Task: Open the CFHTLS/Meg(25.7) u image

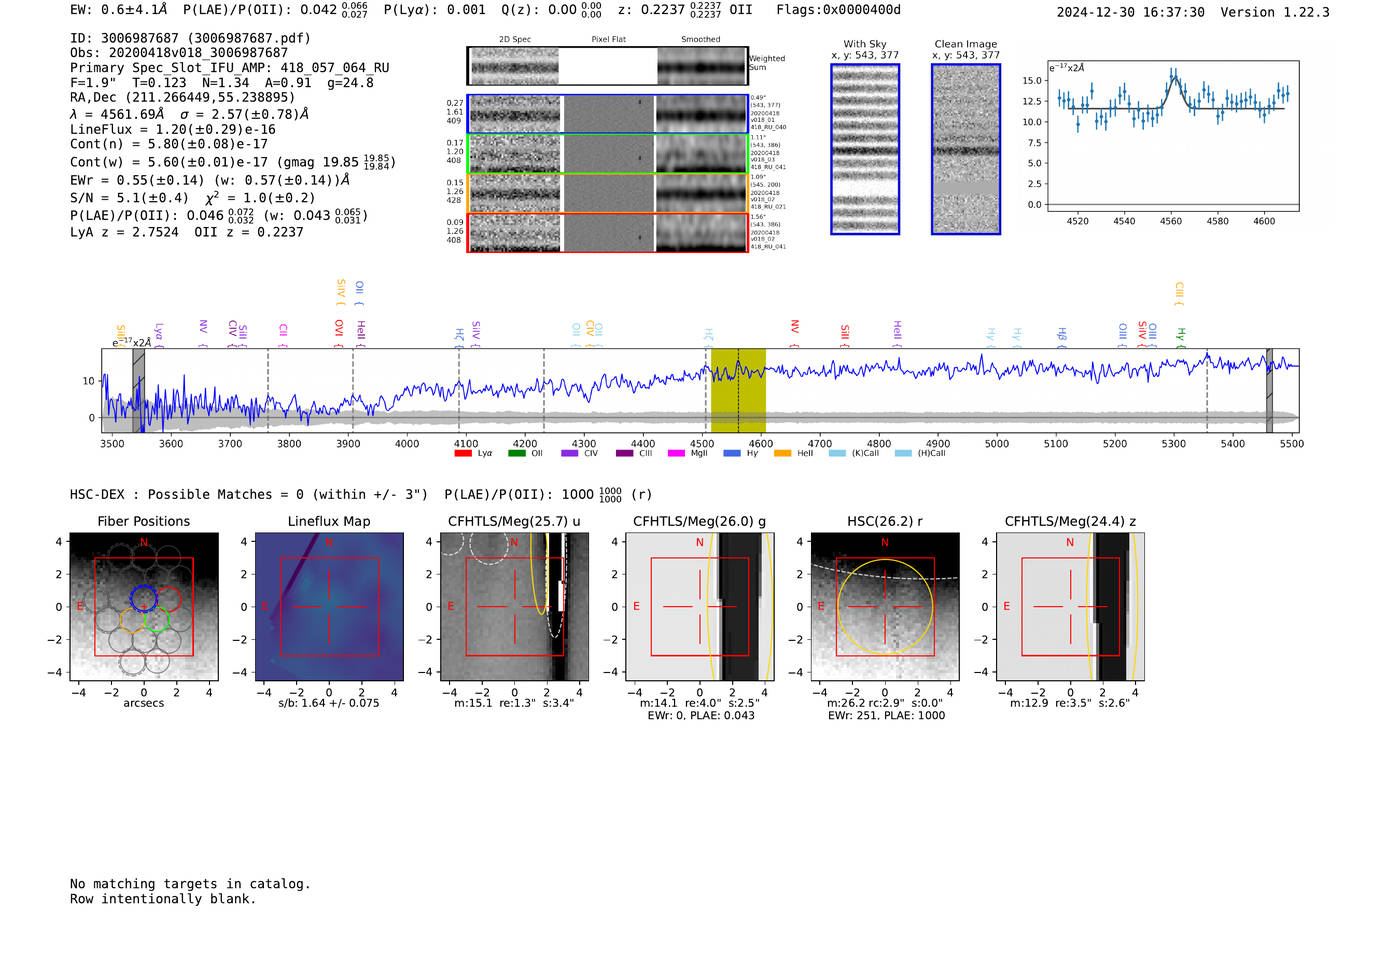Action: coord(514,606)
